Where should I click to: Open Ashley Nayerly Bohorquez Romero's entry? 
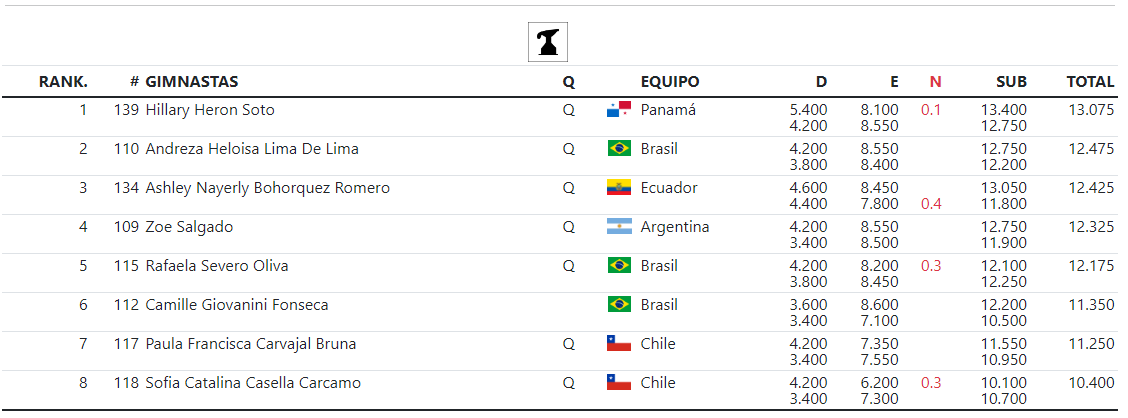(x=267, y=188)
